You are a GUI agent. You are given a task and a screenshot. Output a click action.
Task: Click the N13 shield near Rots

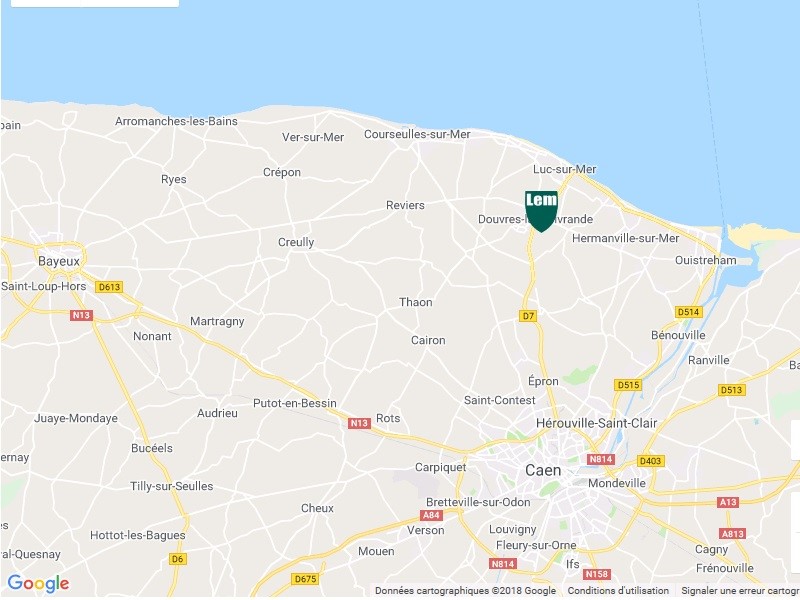click(x=359, y=423)
